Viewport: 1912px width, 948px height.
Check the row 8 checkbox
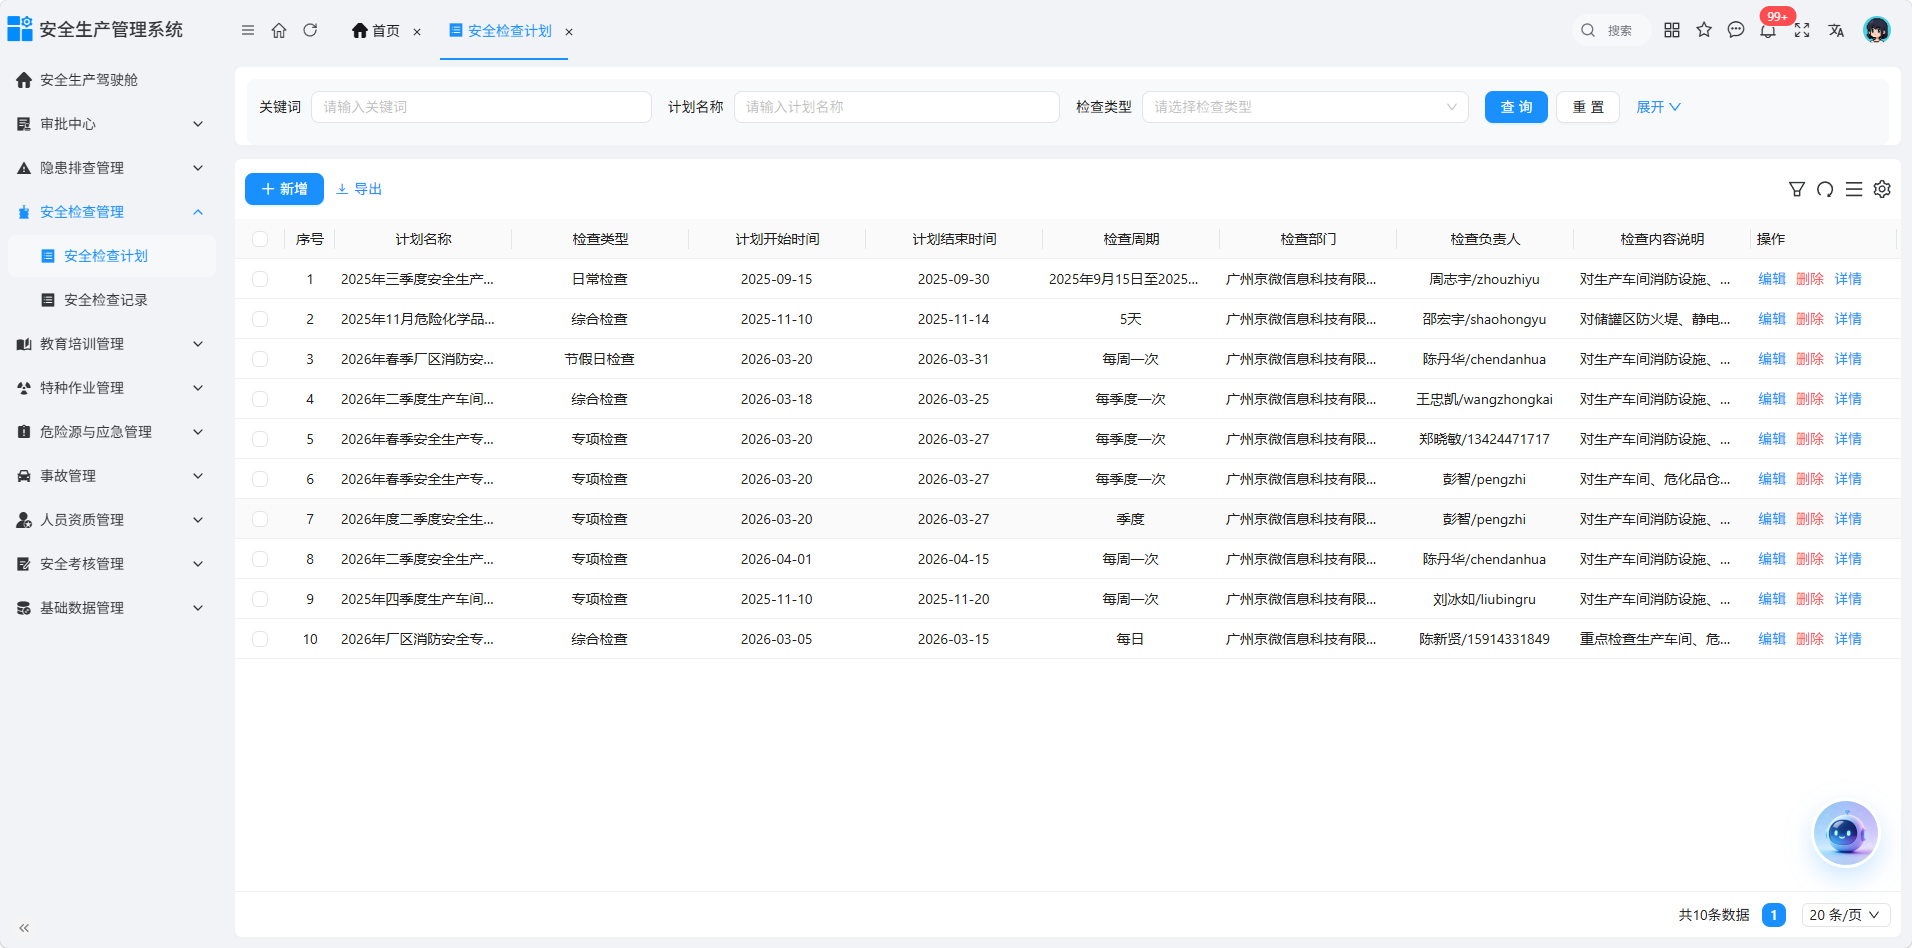(x=260, y=559)
